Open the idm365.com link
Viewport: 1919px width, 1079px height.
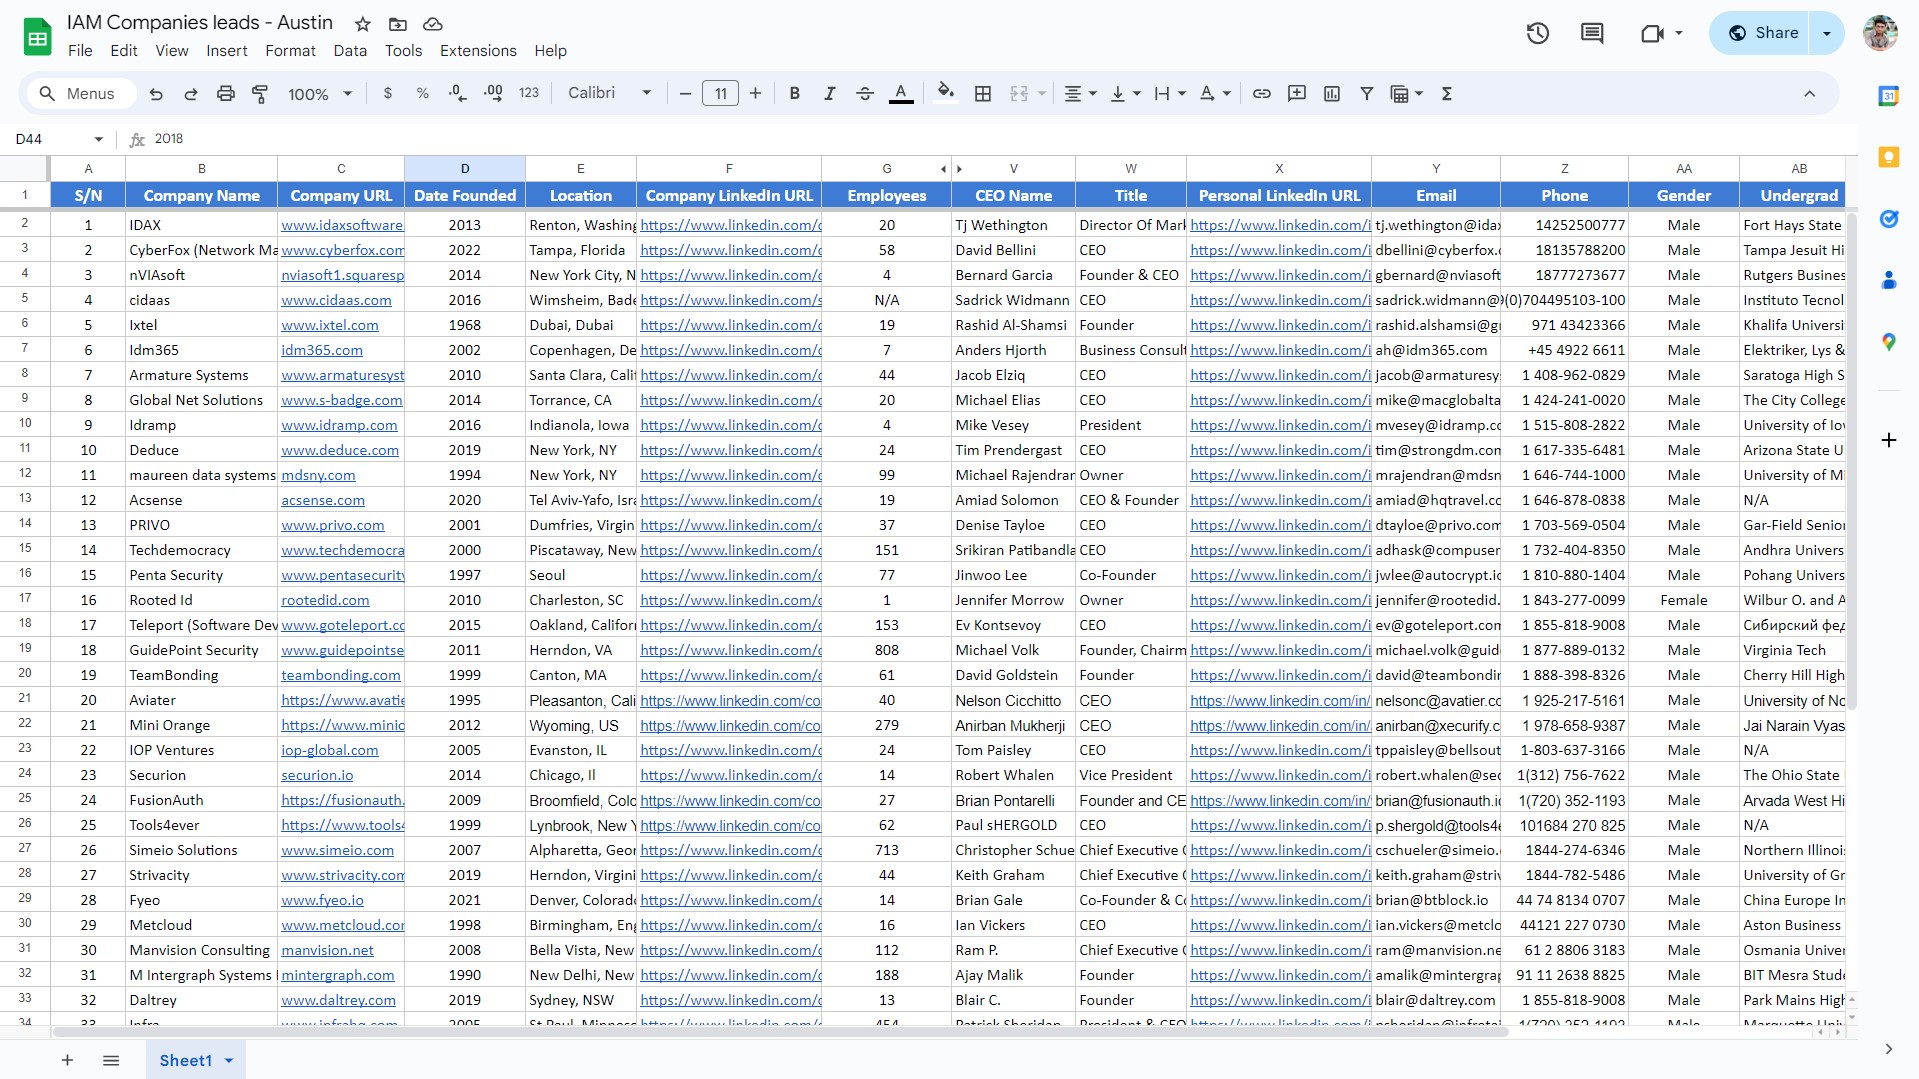[x=322, y=350]
